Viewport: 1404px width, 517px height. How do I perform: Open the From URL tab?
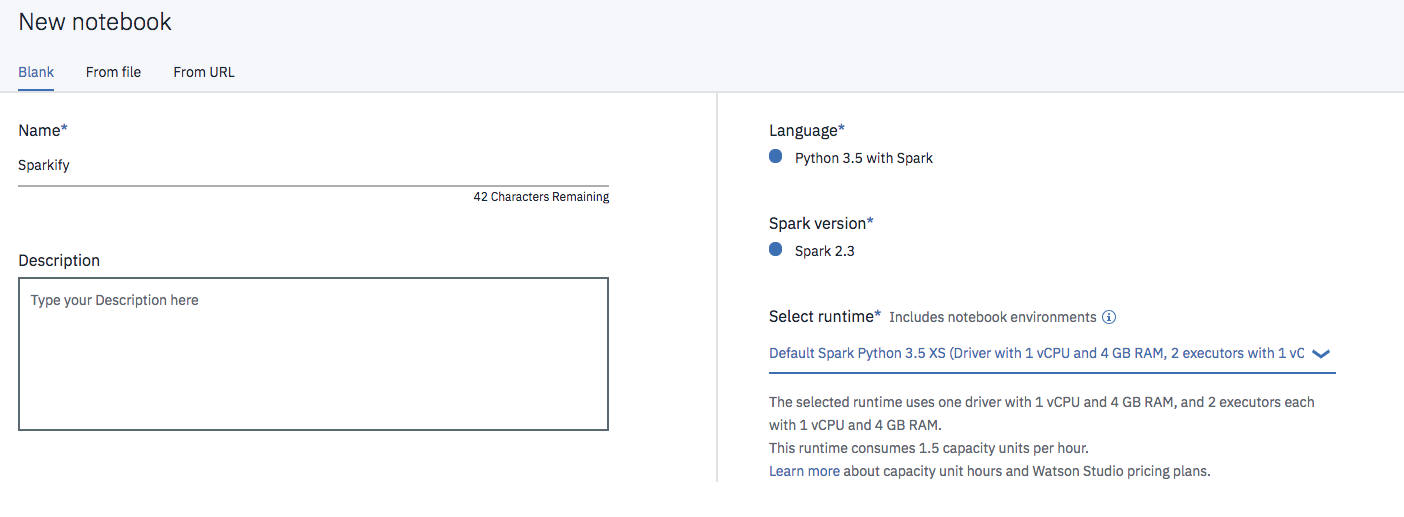[204, 72]
